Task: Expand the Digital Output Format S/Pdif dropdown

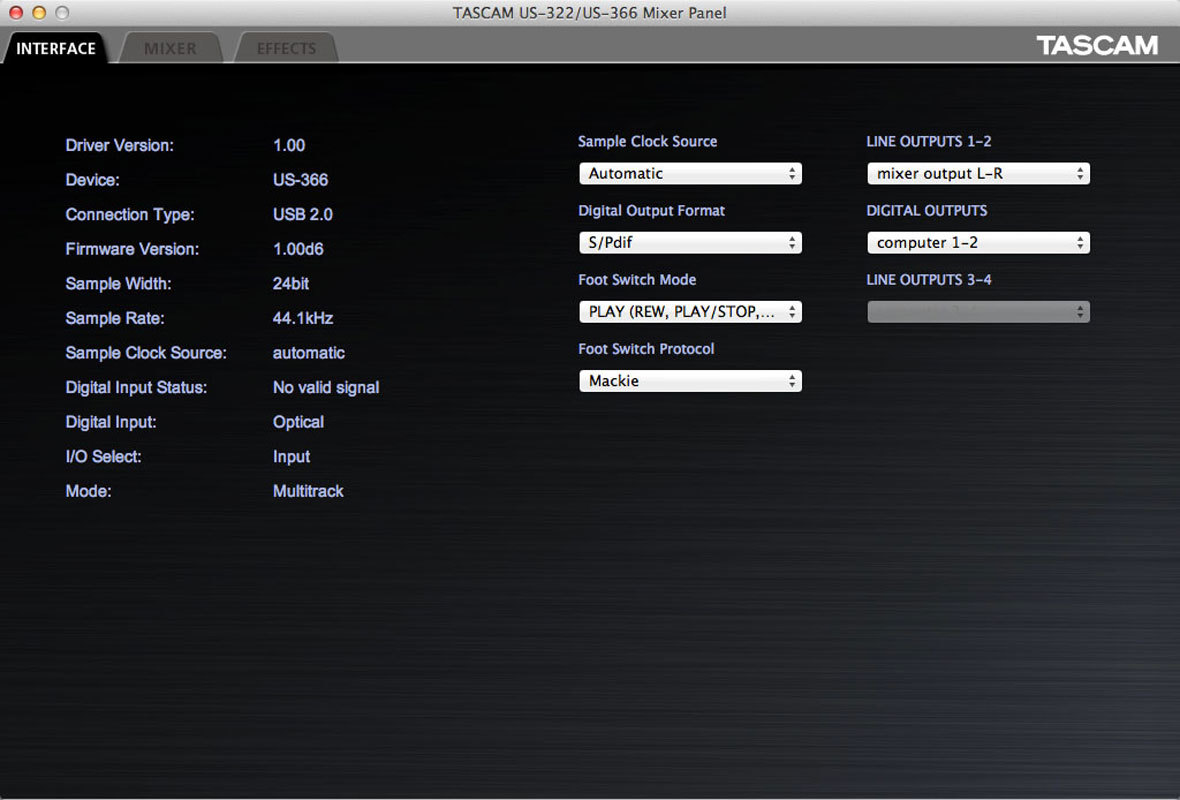Action: tap(690, 243)
